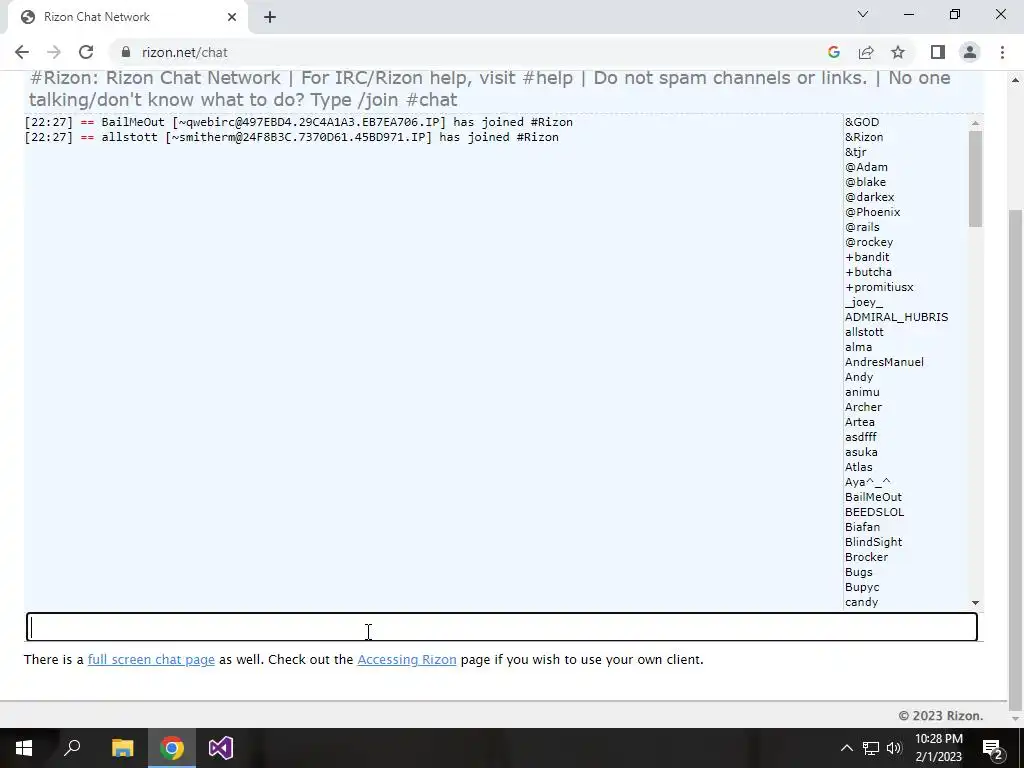This screenshot has height=768, width=1024.
Task: Open a new browser tab
Action: click(270, 17)
